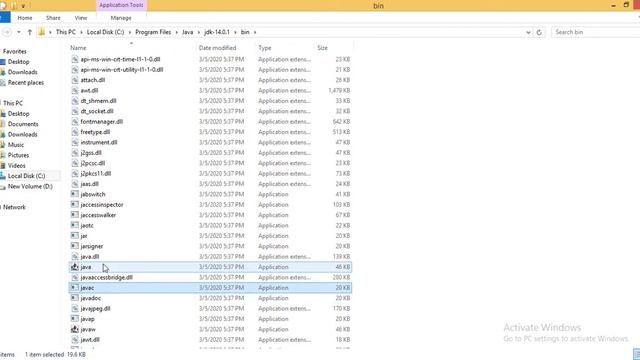
Task: Select the dt_socket.dll file name
Action: pos(97,111)
